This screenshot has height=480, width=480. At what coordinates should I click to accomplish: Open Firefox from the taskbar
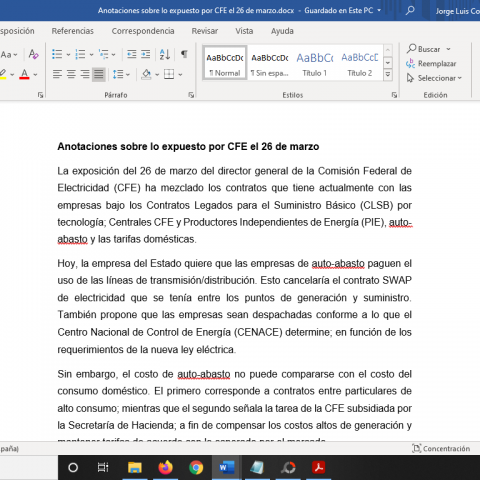tap(165, 467)
